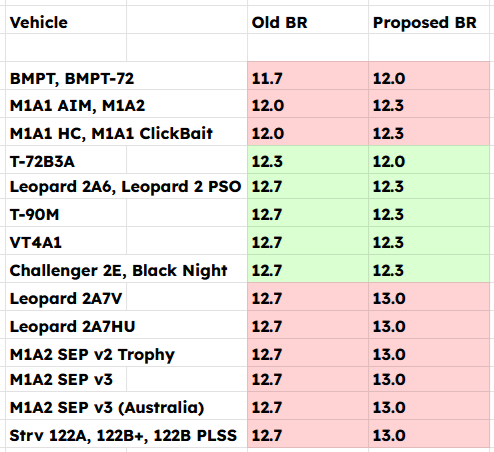
Task: Click the M1A1 HC, M1A1 ClickBait cell
Action: click(x=126, y=132)
